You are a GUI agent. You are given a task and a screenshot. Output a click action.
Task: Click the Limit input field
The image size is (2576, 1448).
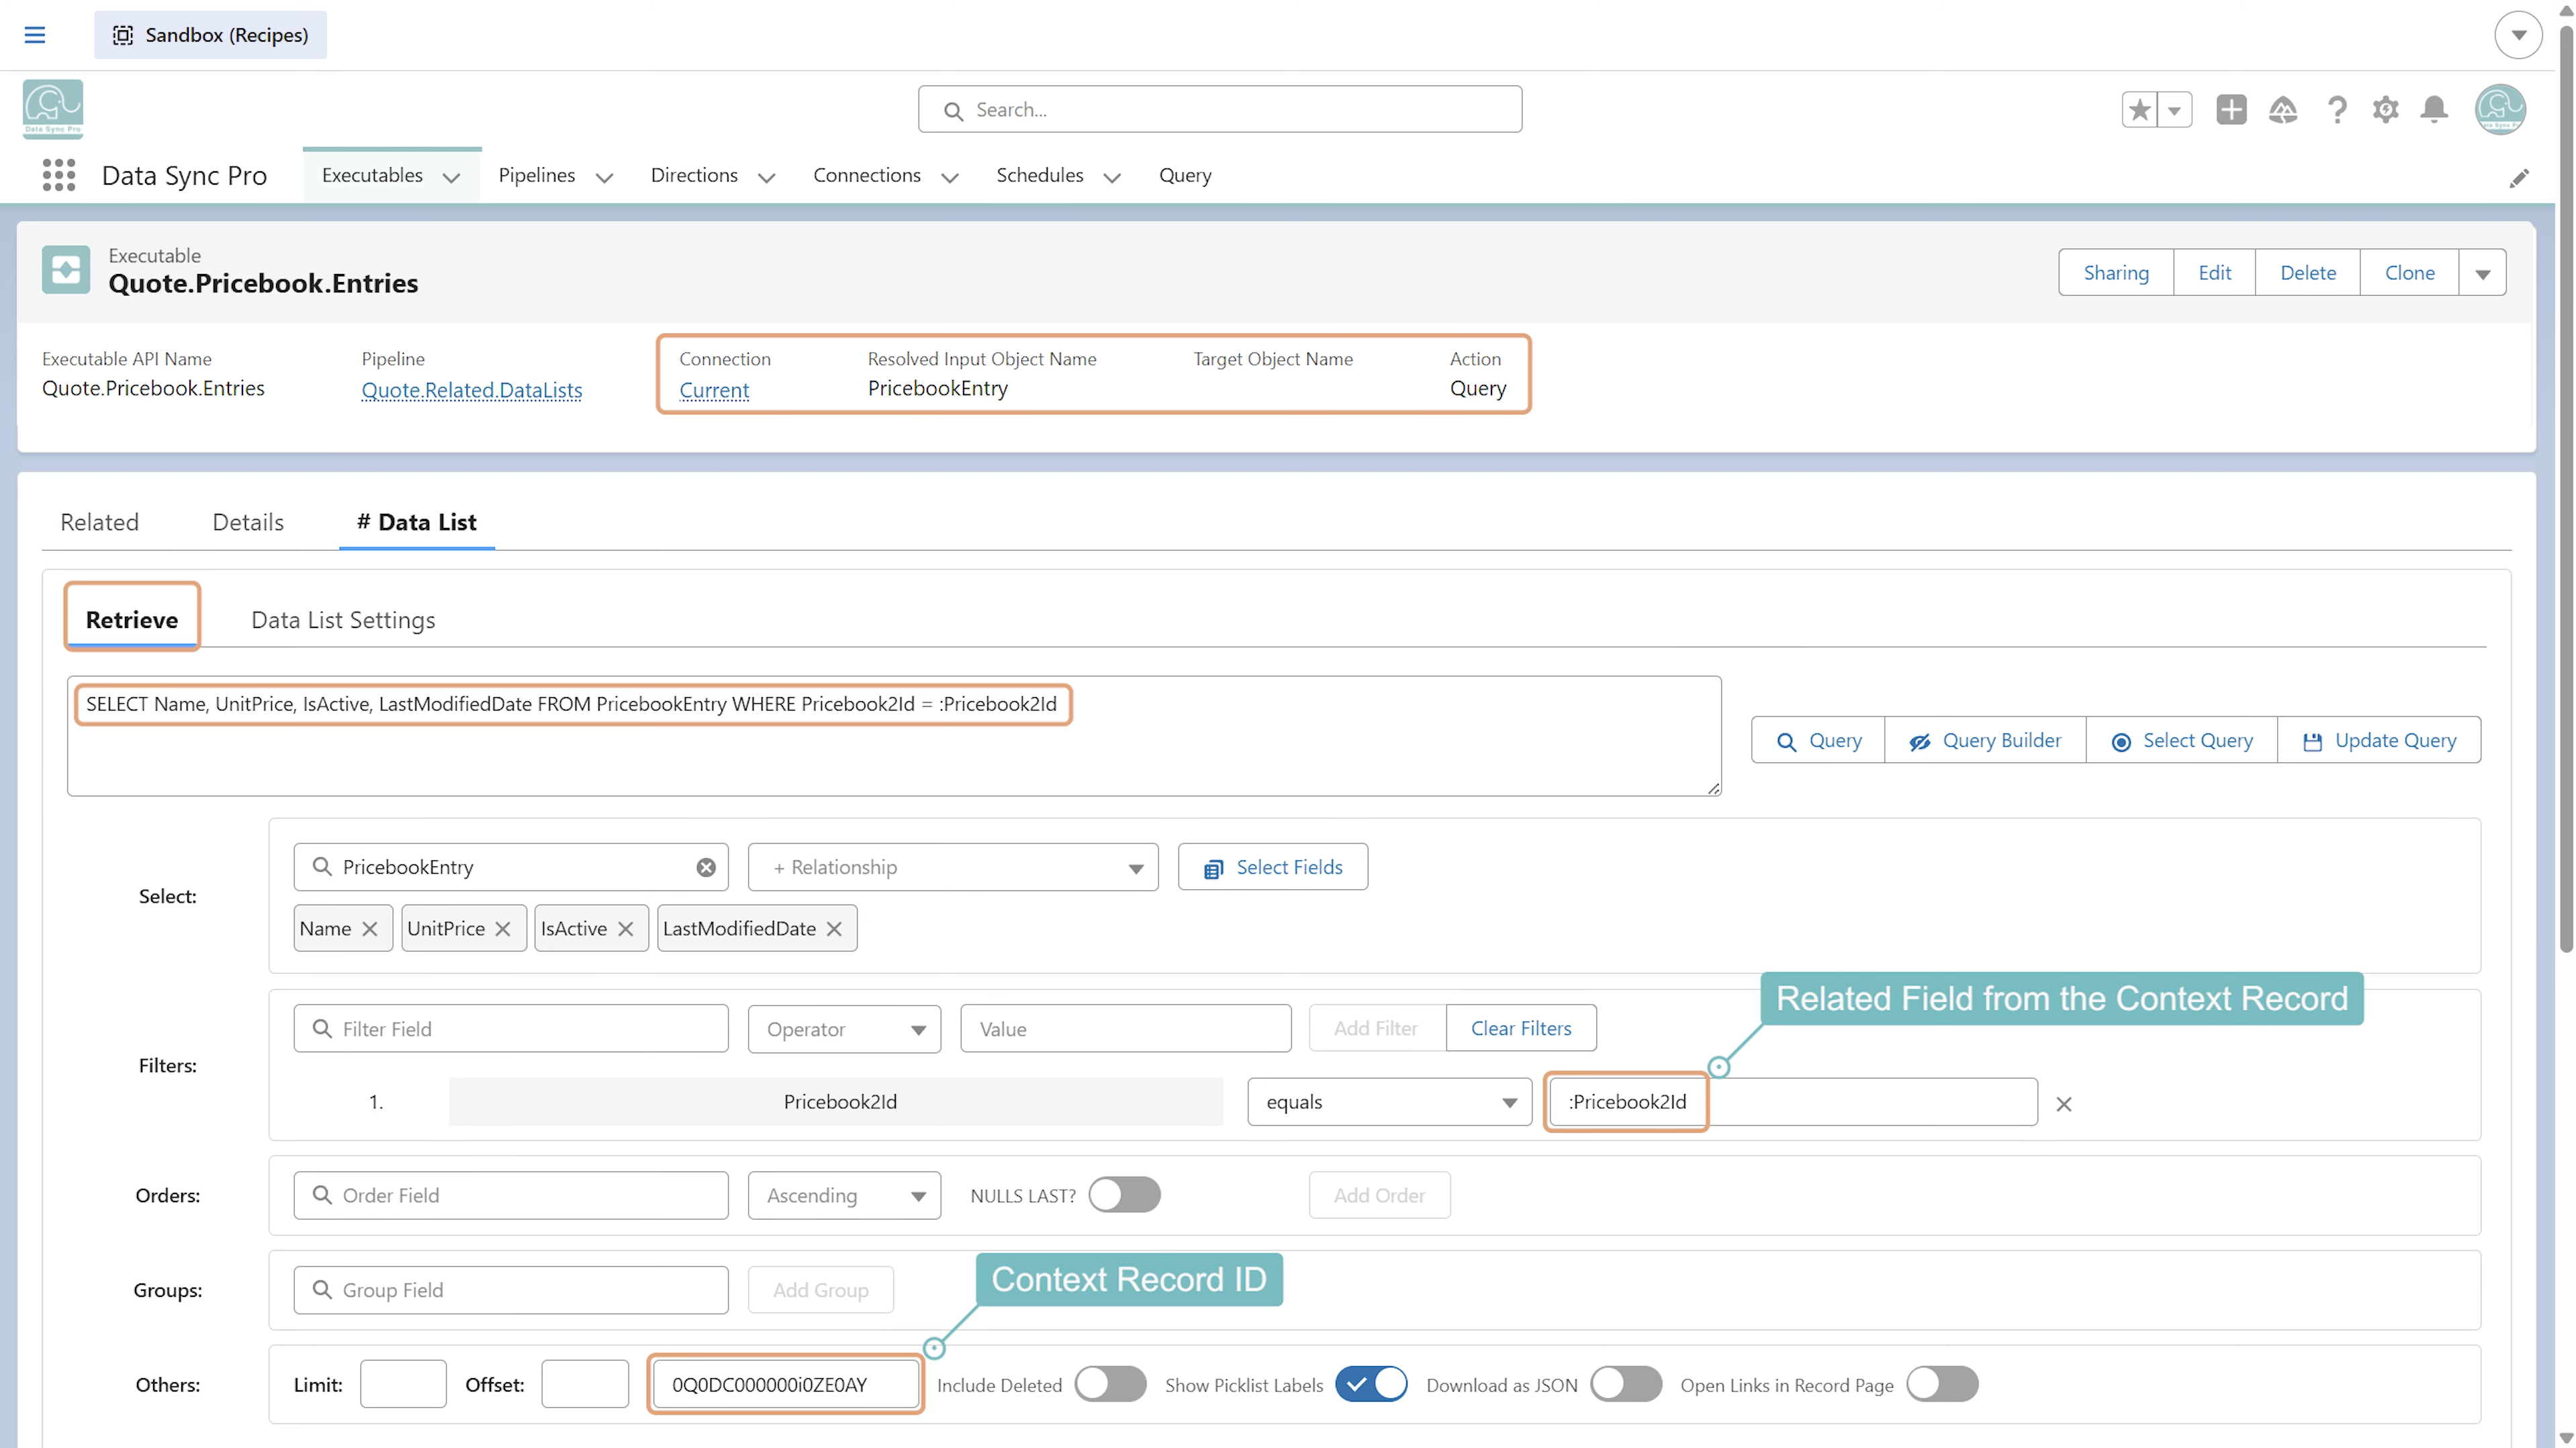(402, 1384)
